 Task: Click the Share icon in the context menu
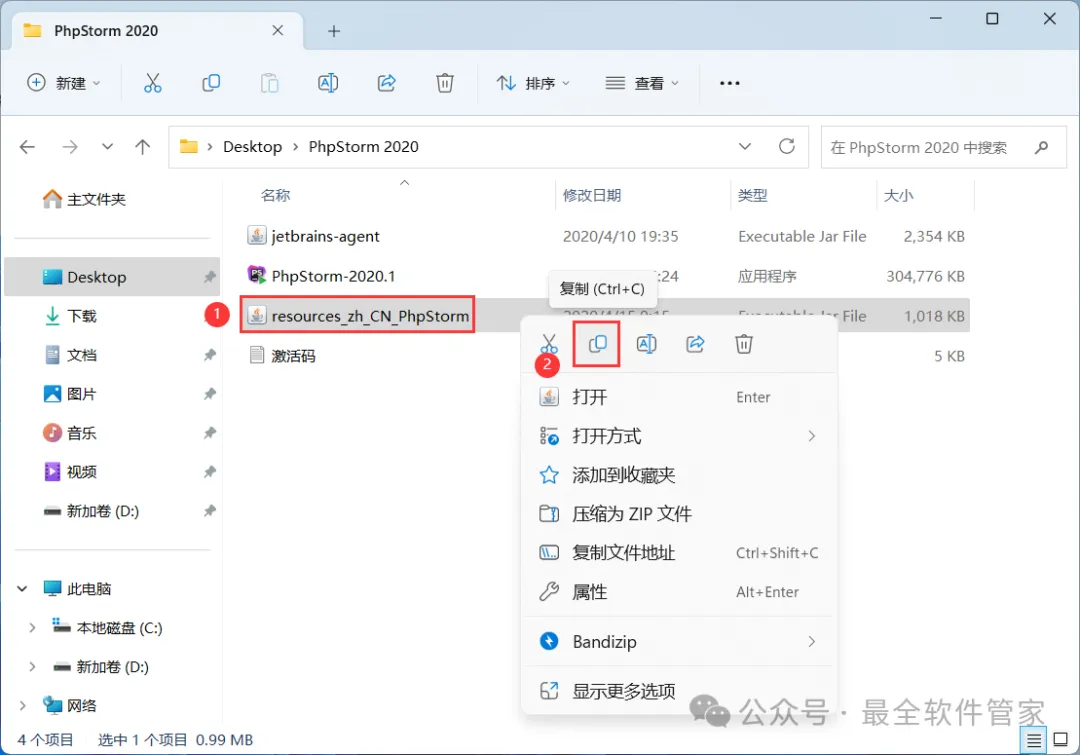[x=695, y=343]
